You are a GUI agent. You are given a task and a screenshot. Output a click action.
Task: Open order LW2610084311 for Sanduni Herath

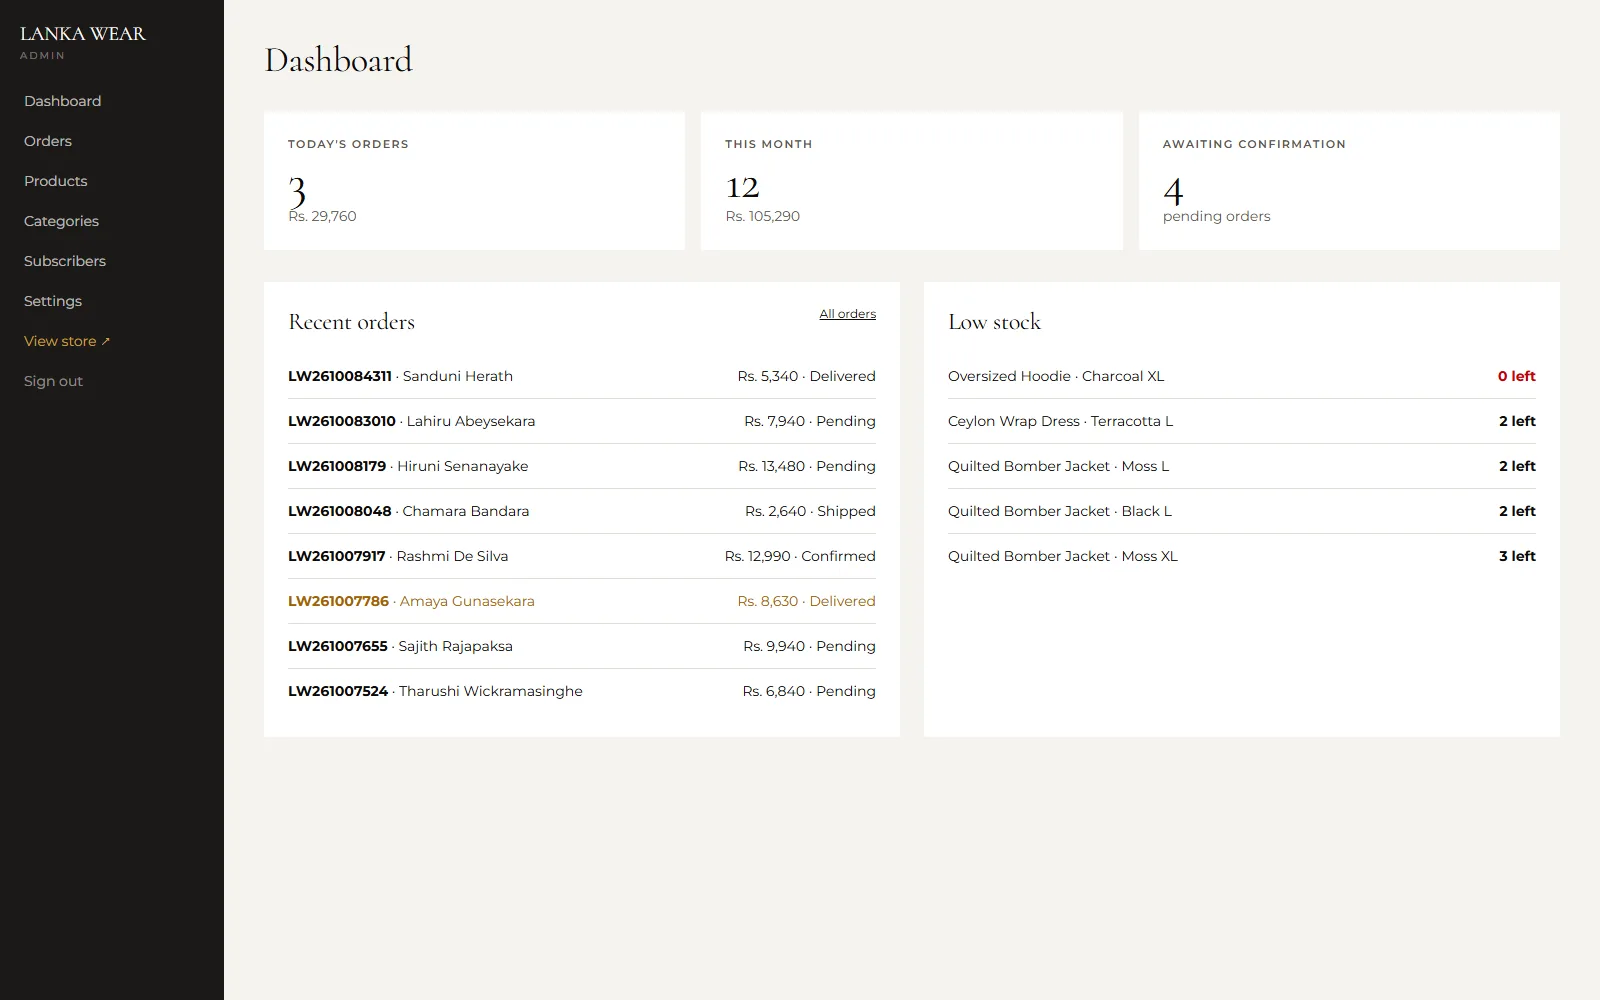582,376
